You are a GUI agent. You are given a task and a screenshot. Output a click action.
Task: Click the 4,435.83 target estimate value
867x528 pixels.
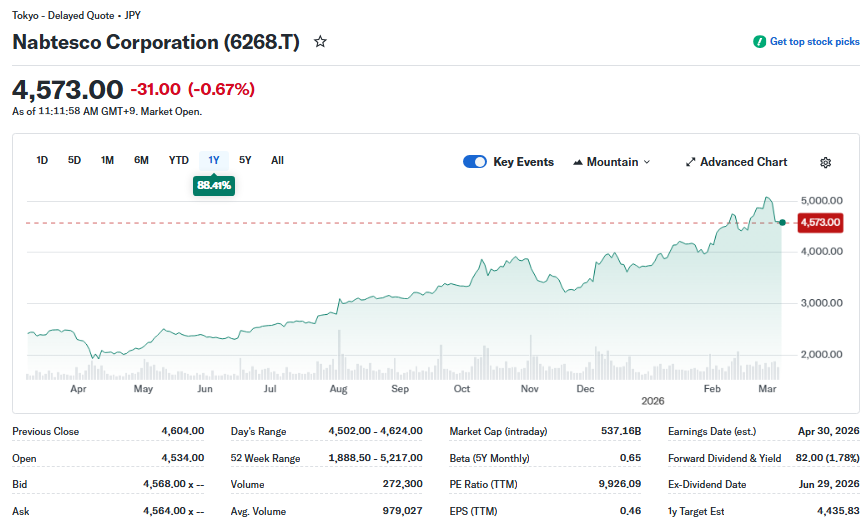[838, 511]
